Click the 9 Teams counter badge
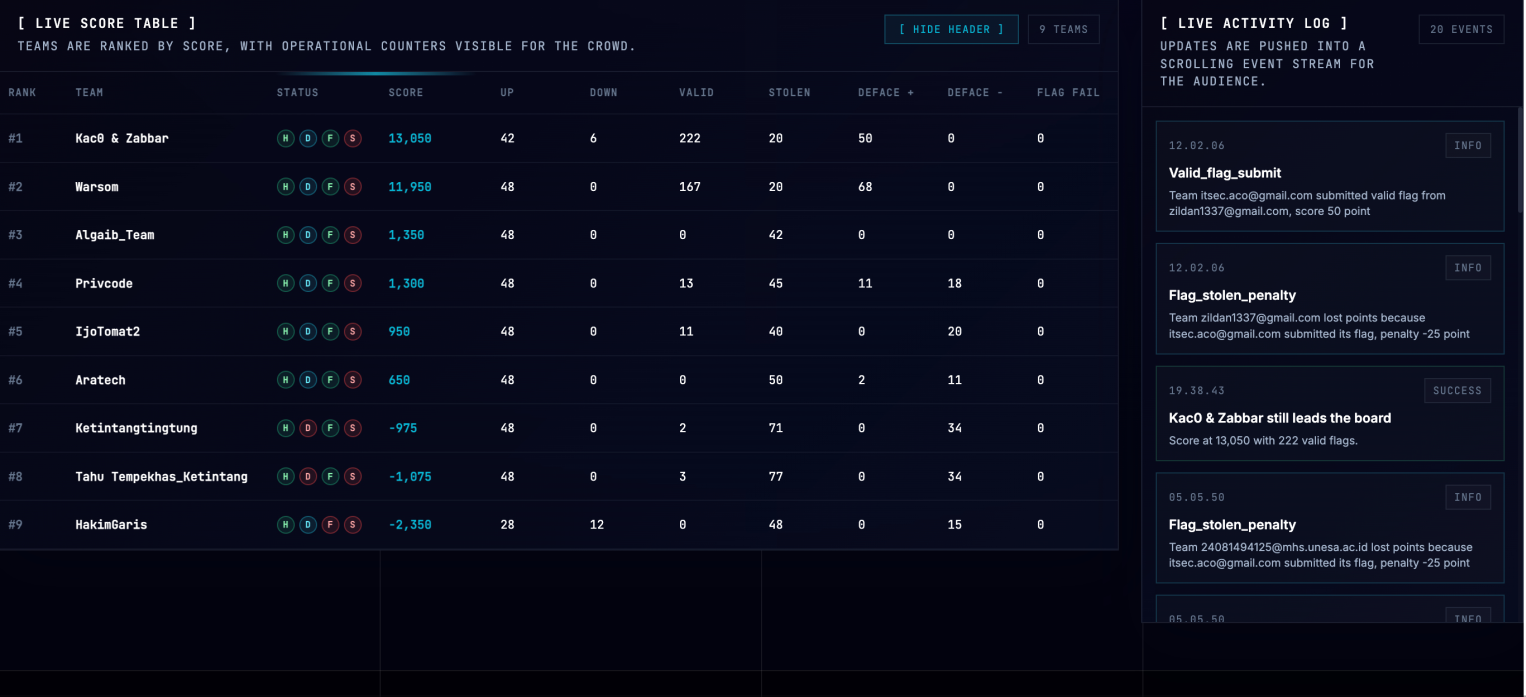Image resolution: width=1526 pixels, height=697 pixels. tap(1063, 29)
